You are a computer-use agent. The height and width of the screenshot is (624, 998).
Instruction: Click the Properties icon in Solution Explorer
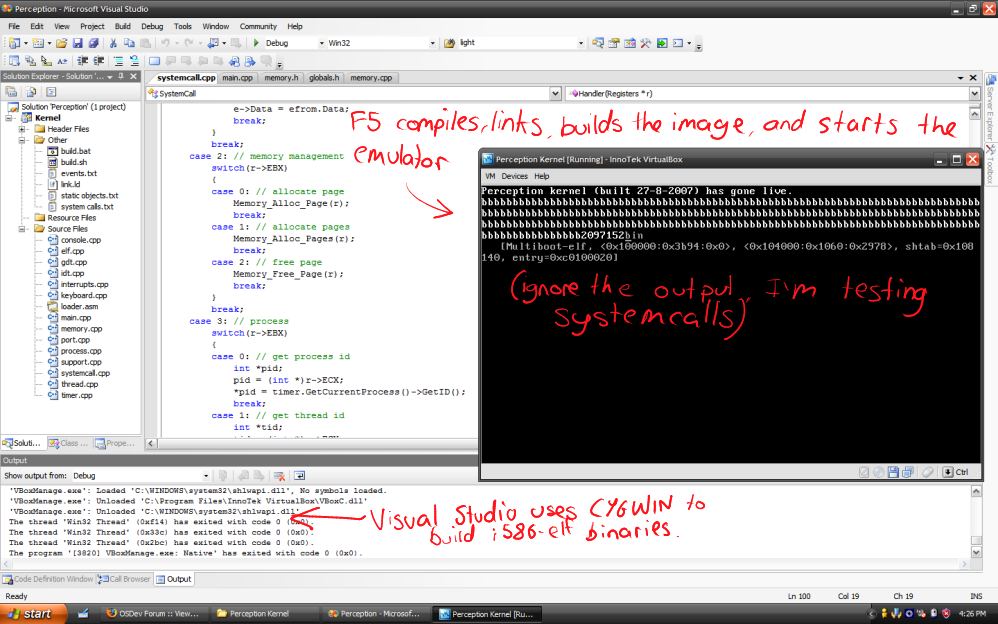tap(11, 92)
